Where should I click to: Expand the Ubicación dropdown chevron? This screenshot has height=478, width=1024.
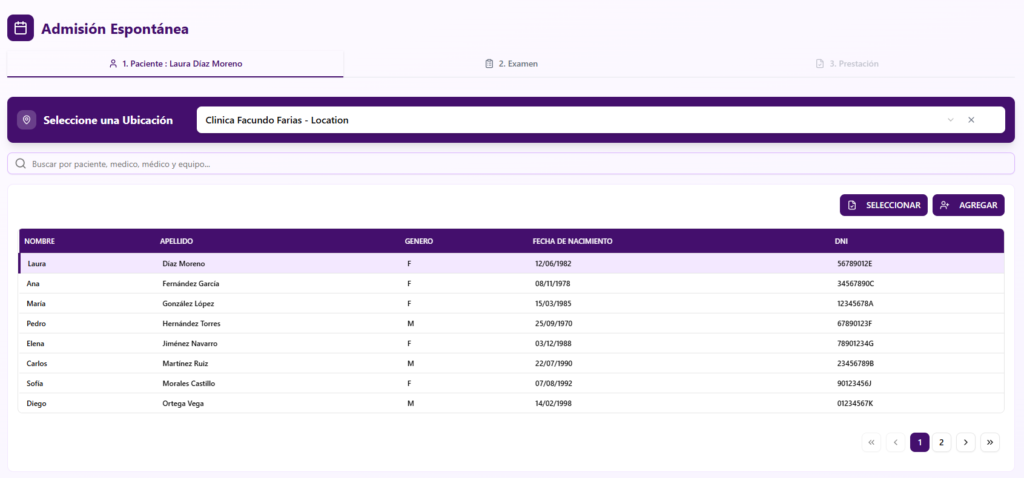[x=950, y=120]
